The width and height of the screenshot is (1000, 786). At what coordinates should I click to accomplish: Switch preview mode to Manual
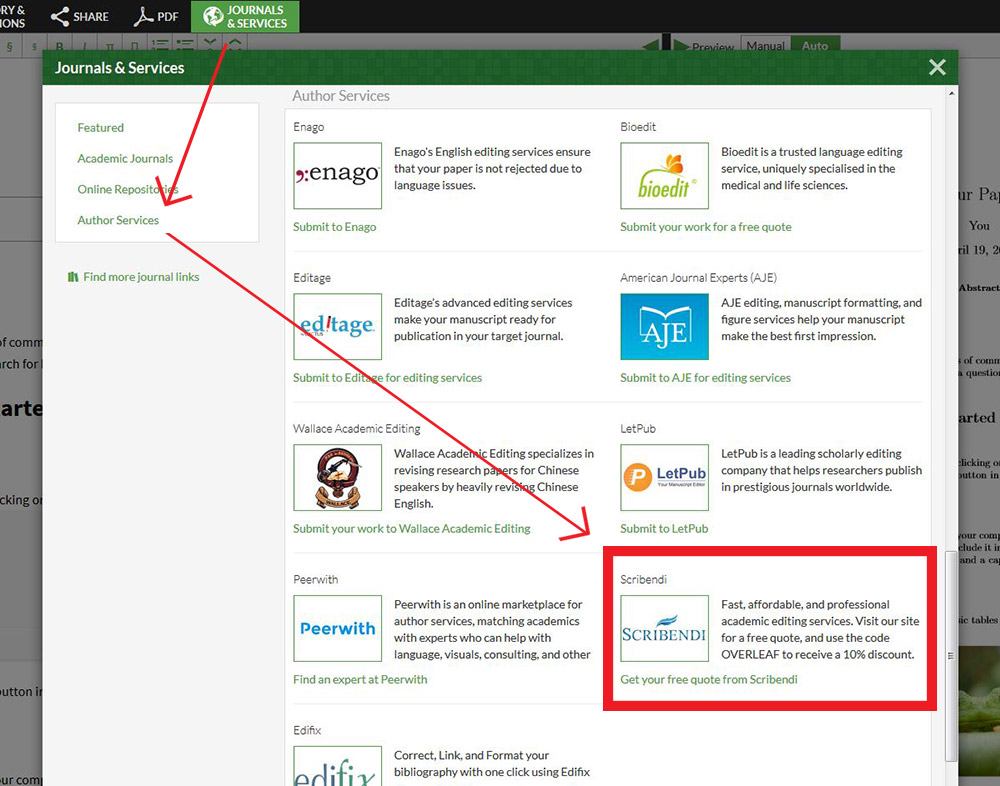[x=765, y=45]
